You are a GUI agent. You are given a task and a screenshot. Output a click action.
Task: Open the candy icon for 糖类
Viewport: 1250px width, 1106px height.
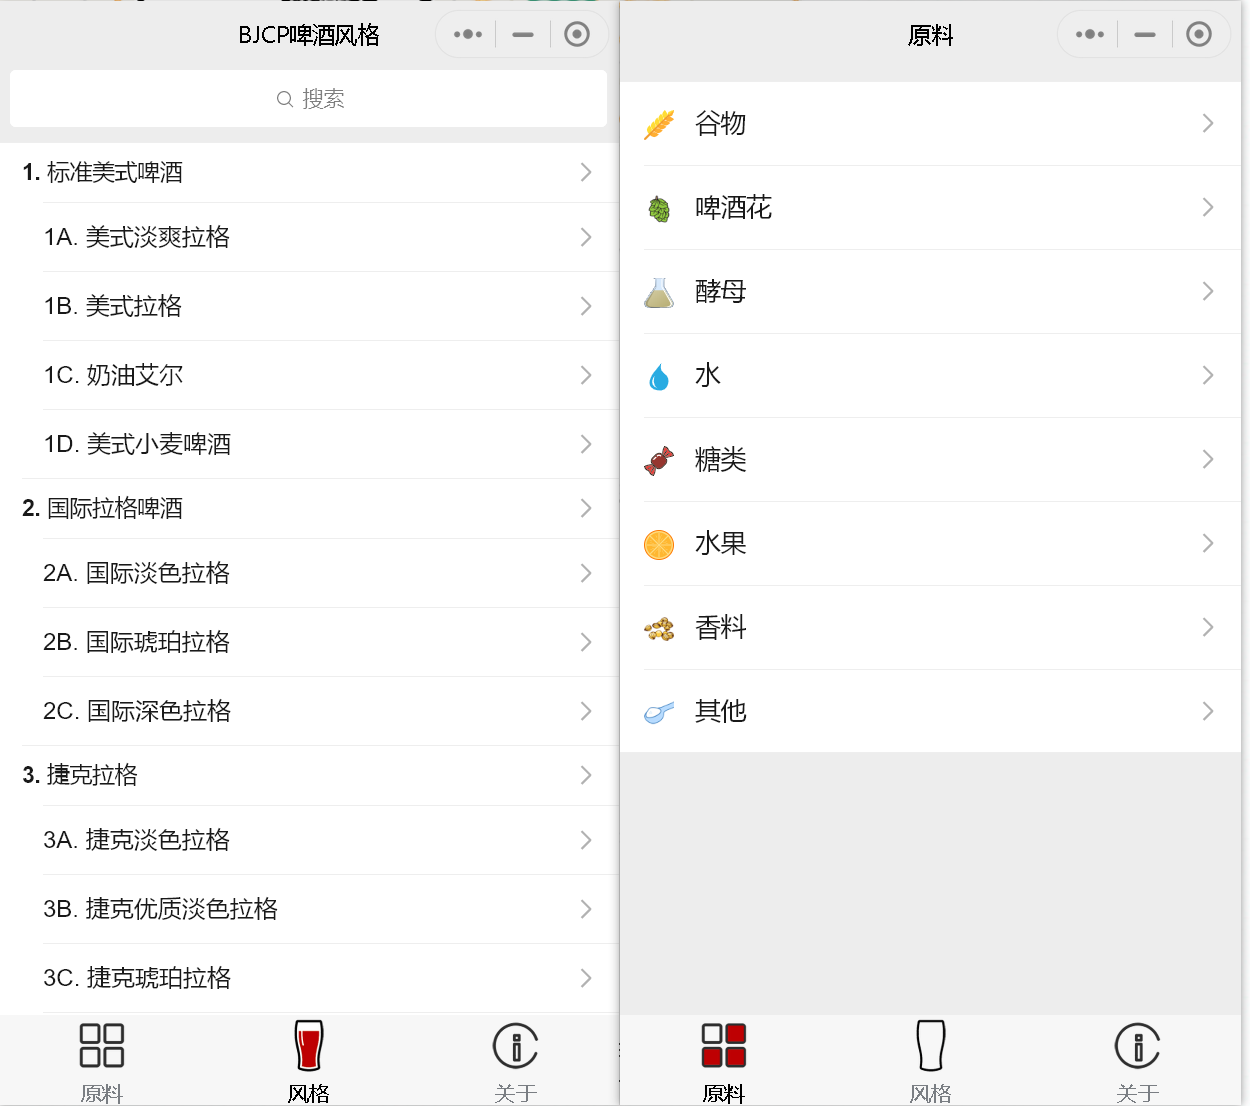pos(659,460)
